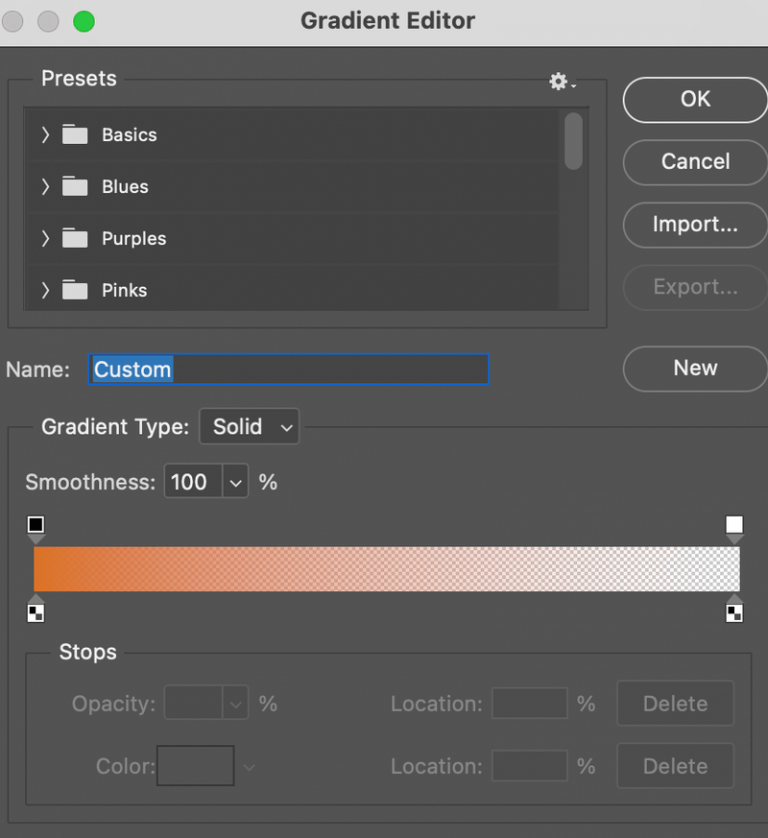
Task: Open the Gradient Type dropdown
Action: [249, 426]
